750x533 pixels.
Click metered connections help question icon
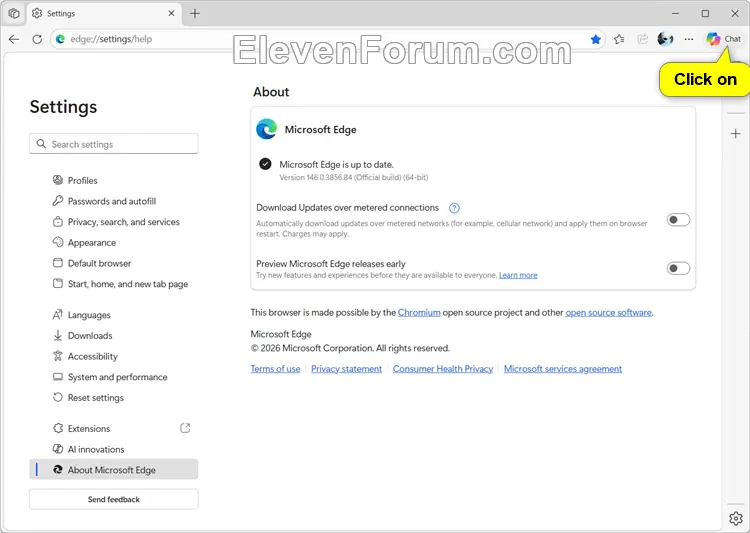tap(454, 208)
